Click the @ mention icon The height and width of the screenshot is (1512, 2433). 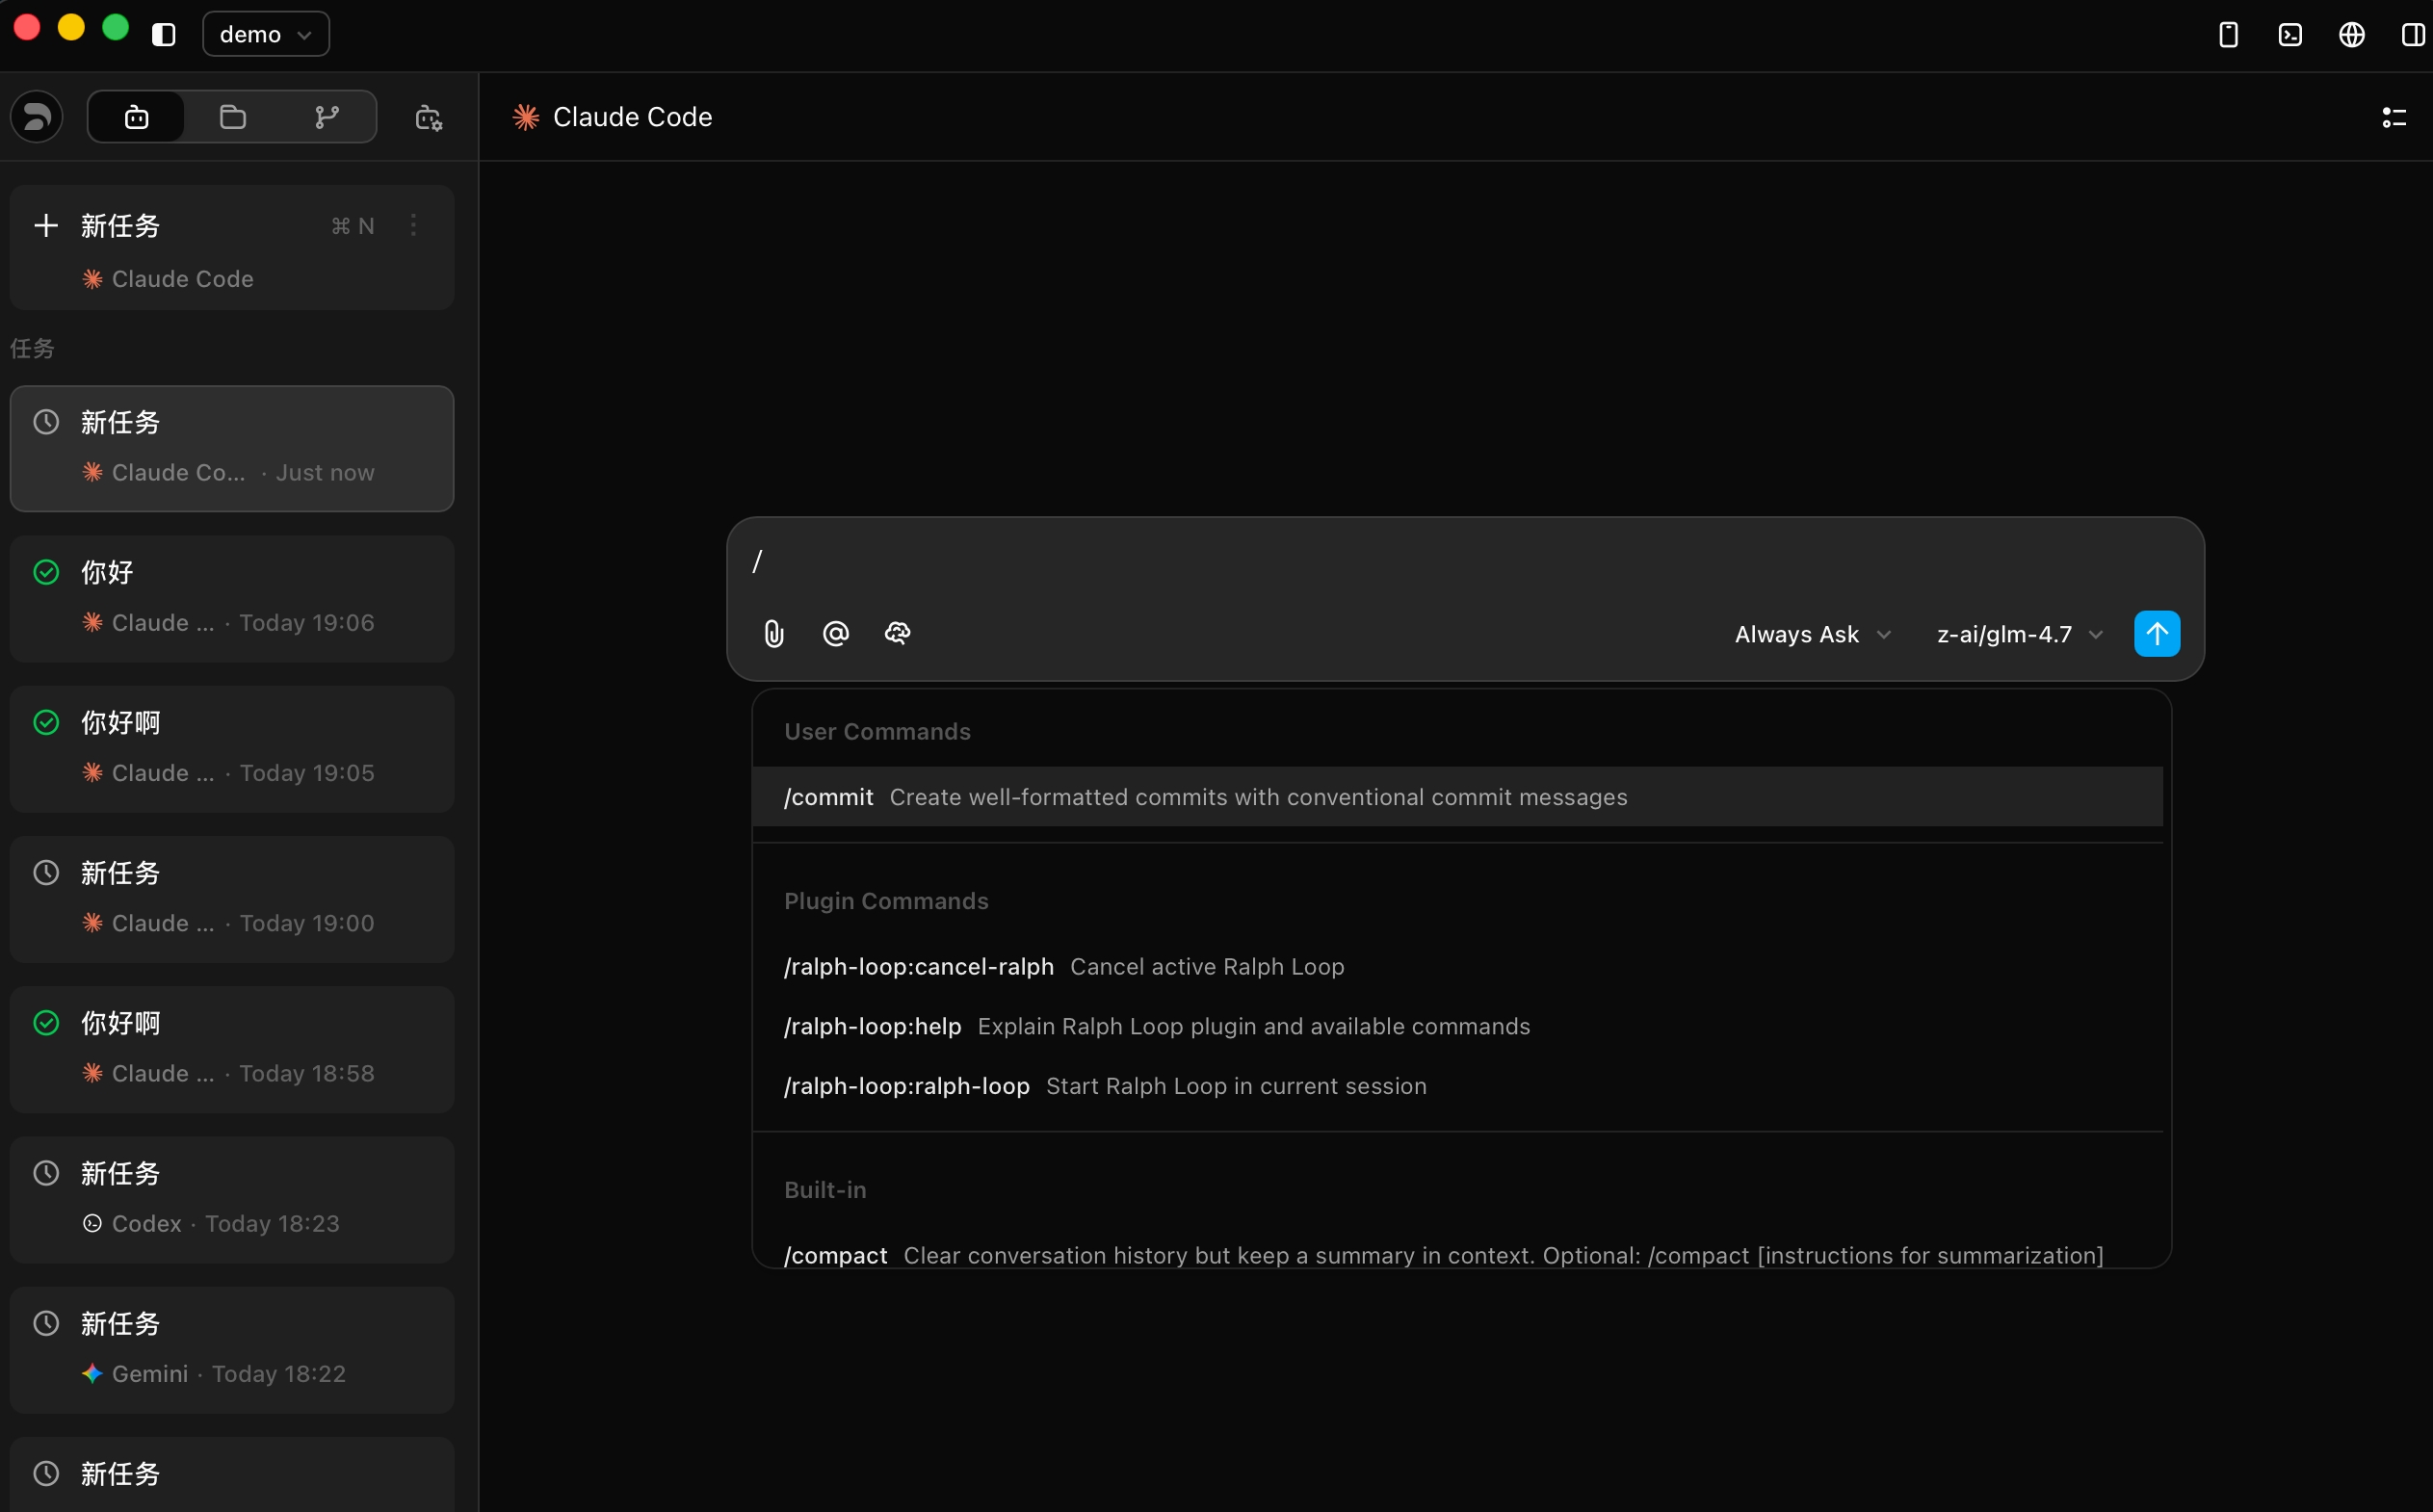(836, 634)
